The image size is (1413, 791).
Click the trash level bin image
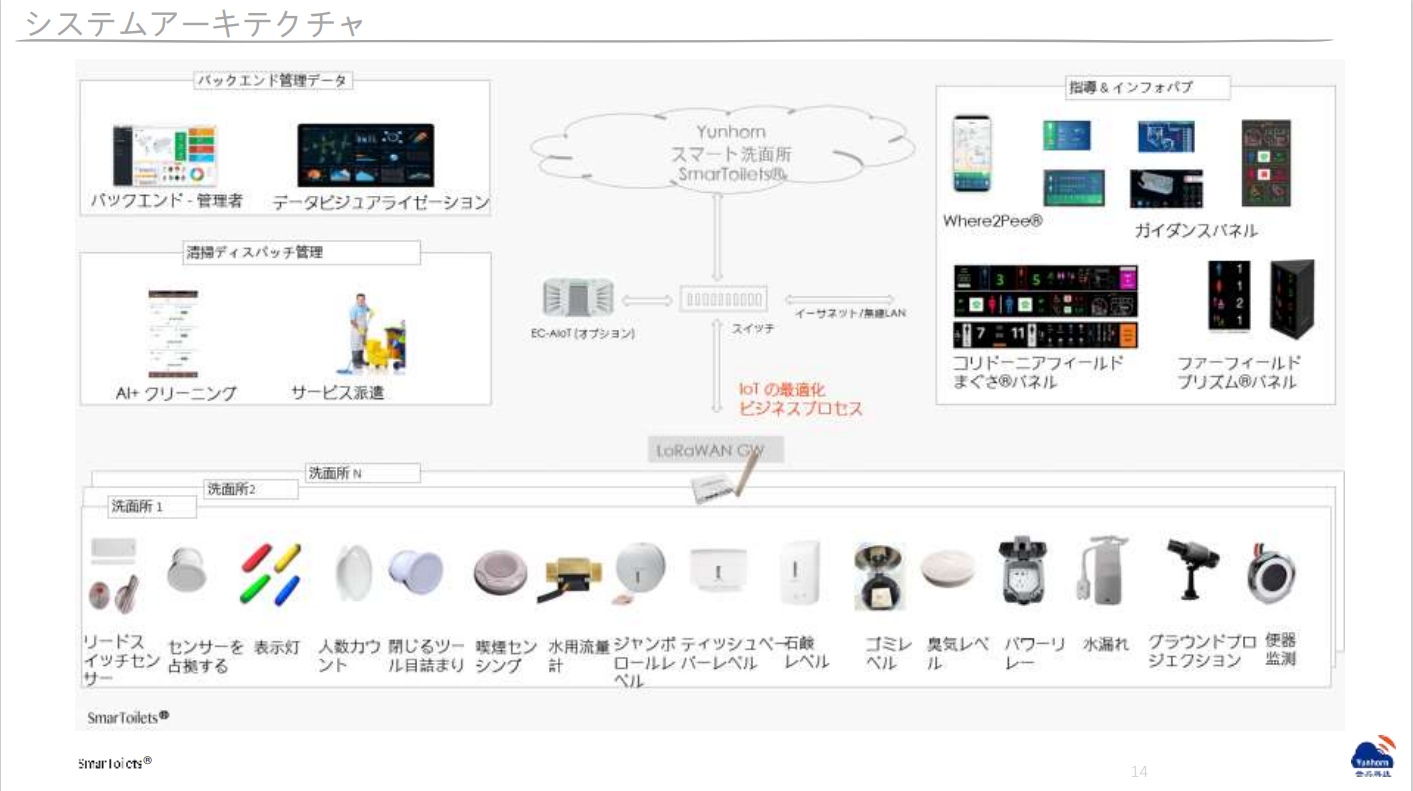(880, 577)
